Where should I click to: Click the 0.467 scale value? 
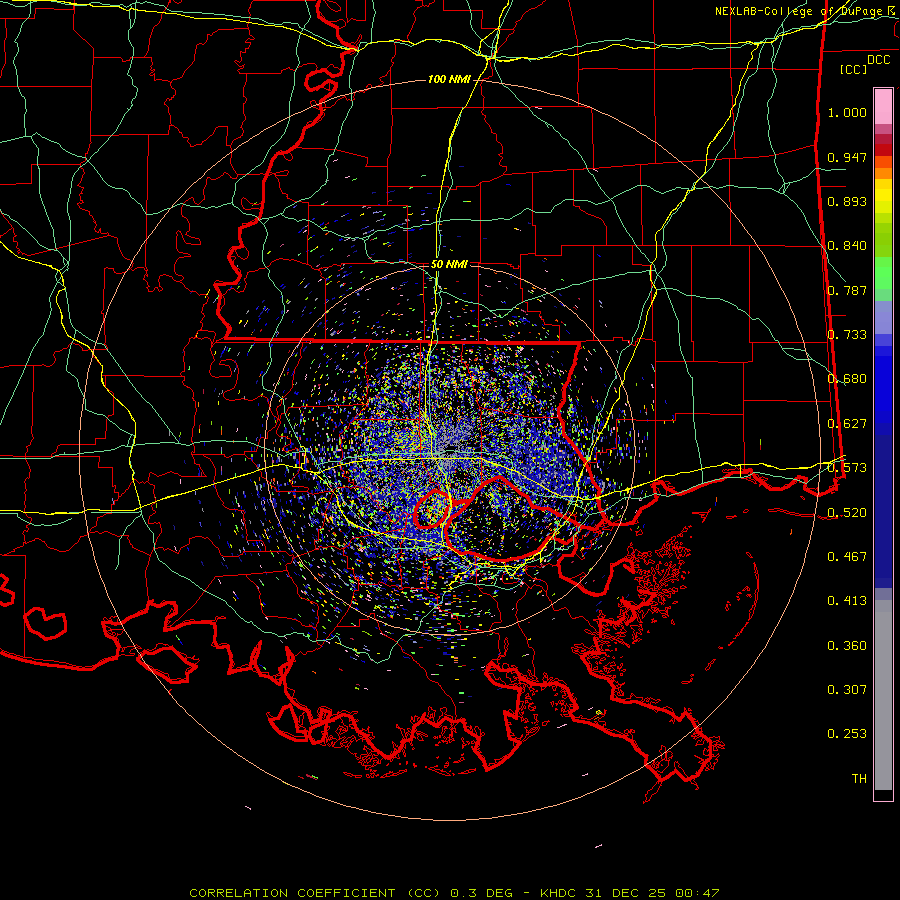point(847,557)
